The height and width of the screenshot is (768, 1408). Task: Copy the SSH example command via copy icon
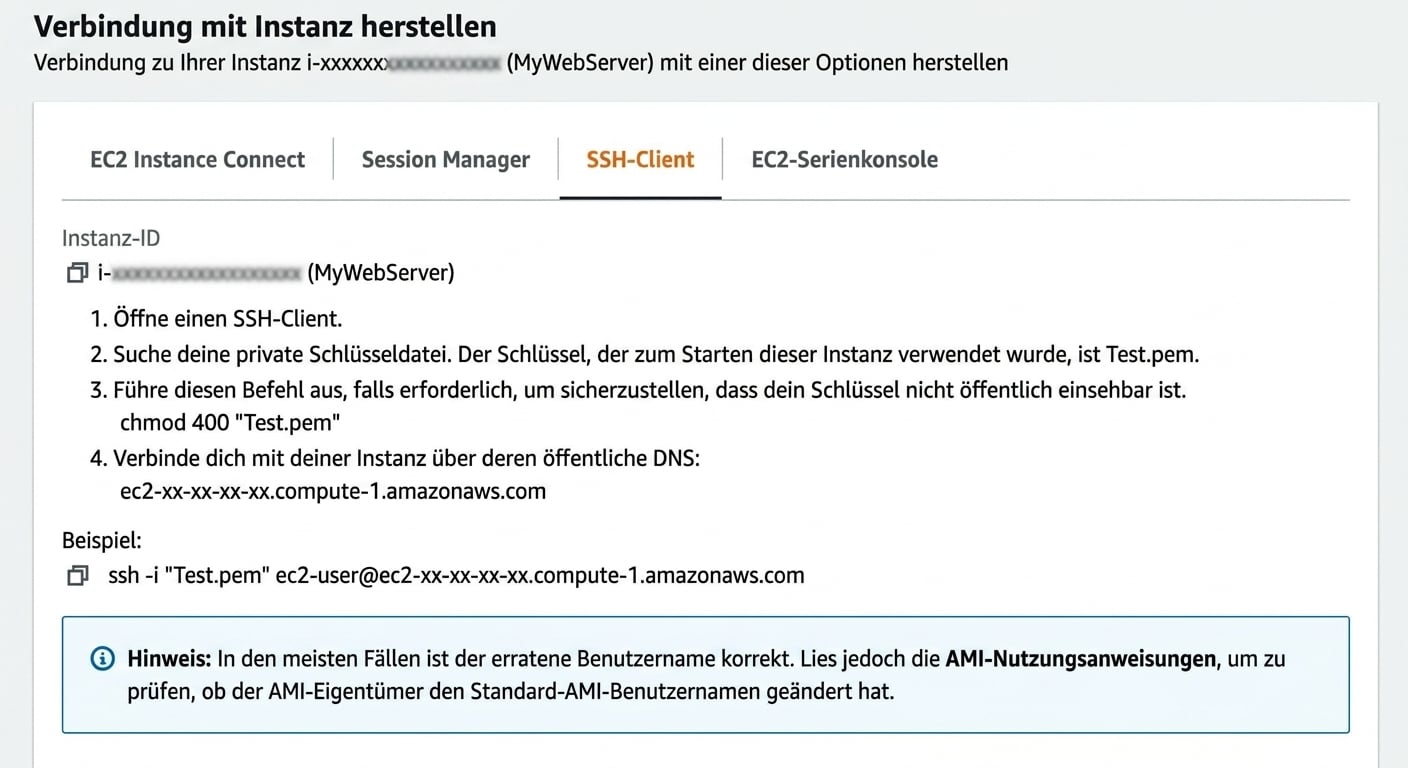[x=77, y=575]
